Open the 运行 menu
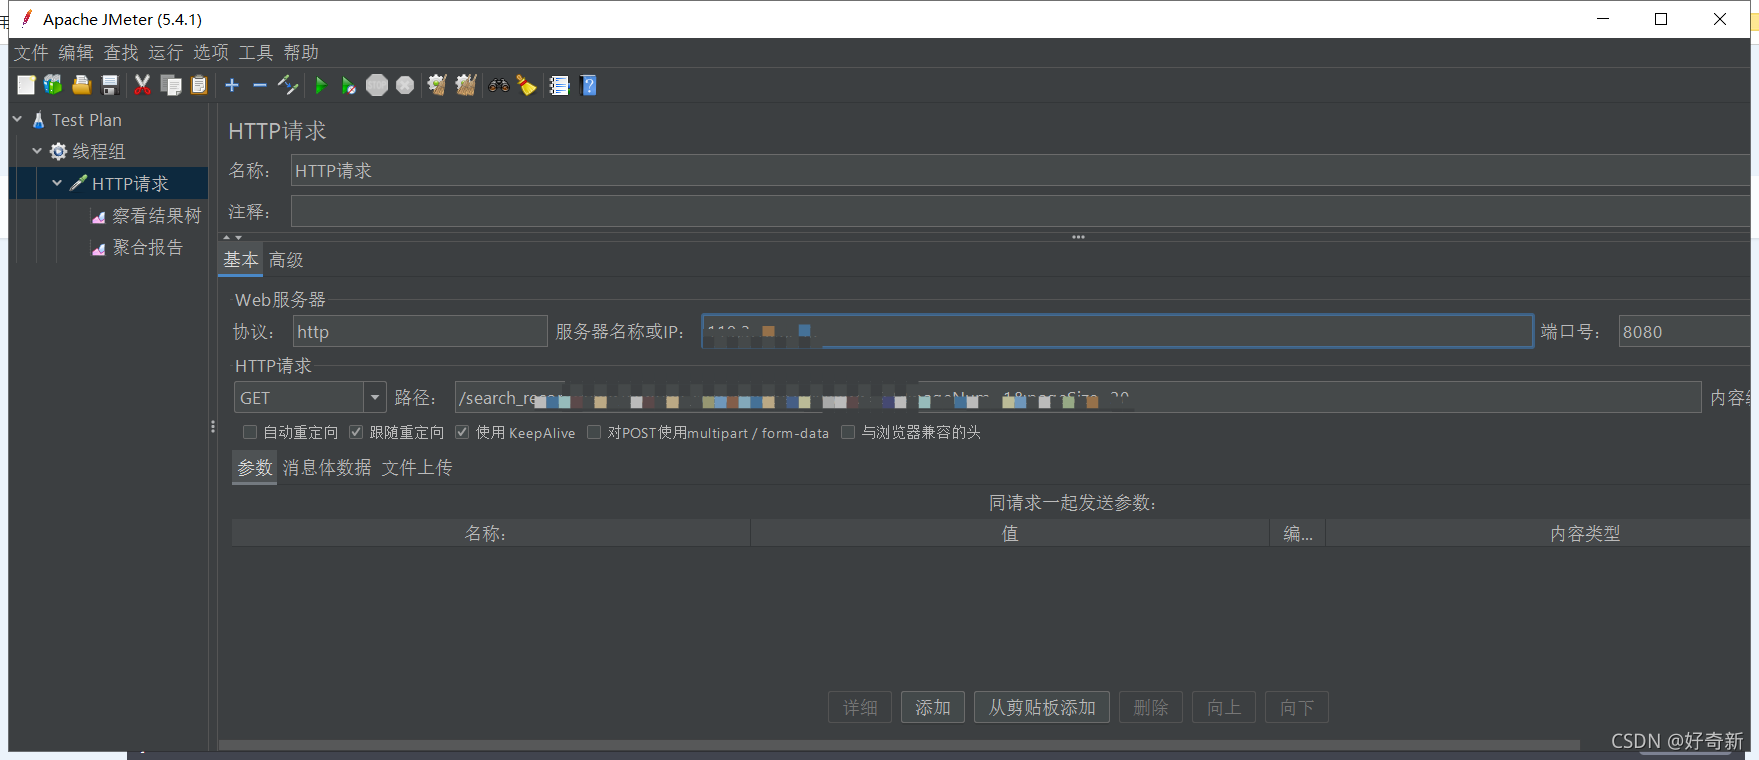The width and height of the screenshot is (1759, 760). pyautogui.click(x=166, y=52)
